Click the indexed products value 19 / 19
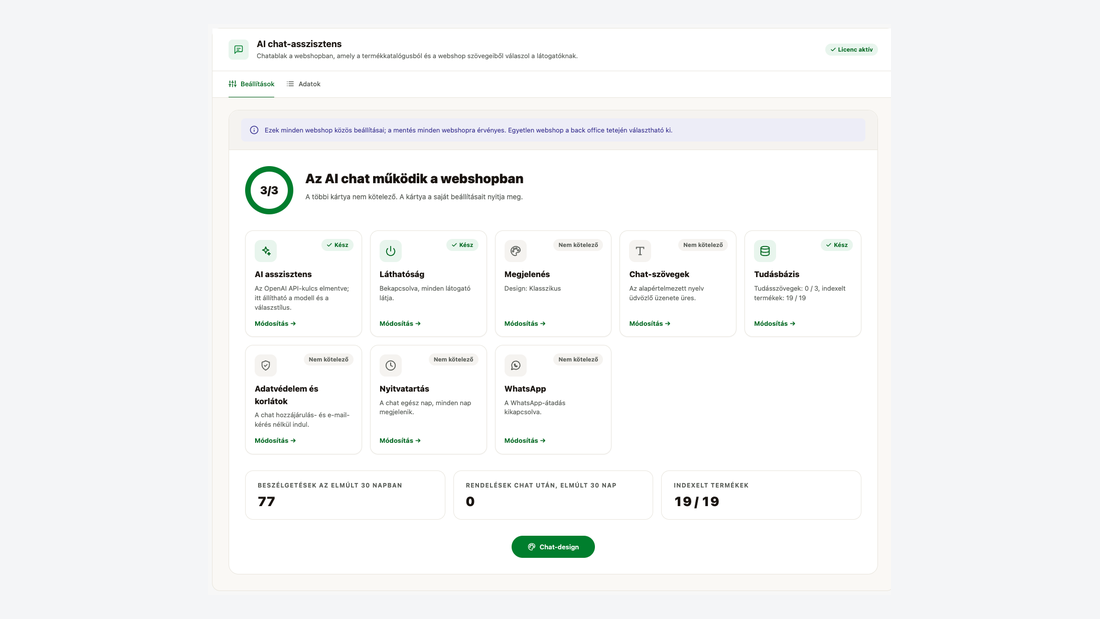The height and width of the screenshot is (619, 1100). [x=697, y=502]
